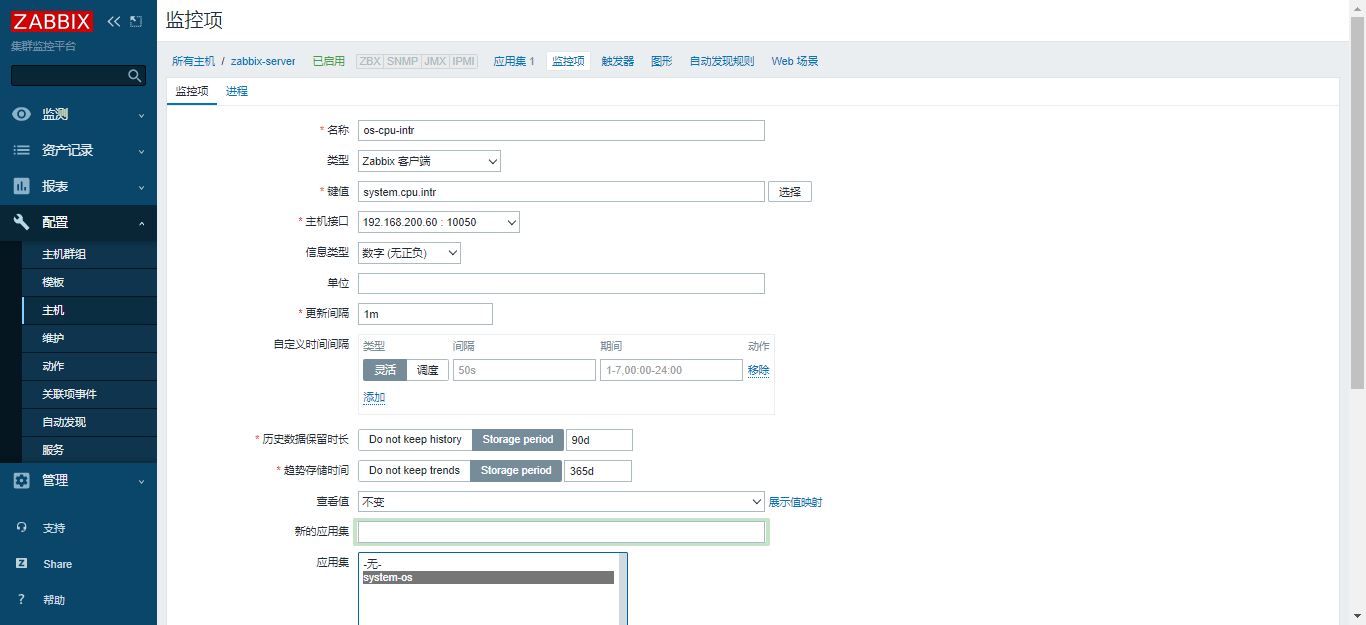Open the 主机接口 dropdown
This screenshot has width=1366, height=625.
click(439, 222)
